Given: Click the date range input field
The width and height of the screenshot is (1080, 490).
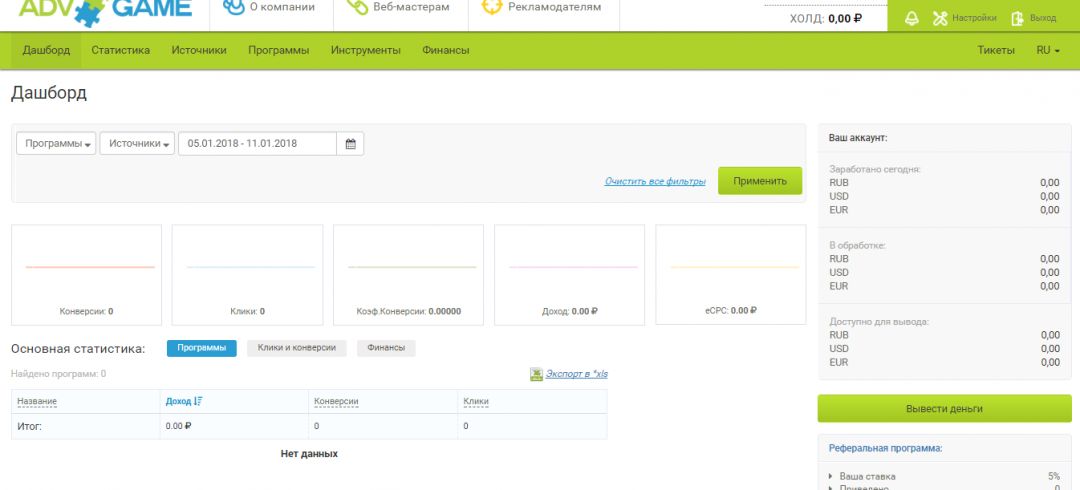Looking at the screenshot, I should click(x=258, y=144).
